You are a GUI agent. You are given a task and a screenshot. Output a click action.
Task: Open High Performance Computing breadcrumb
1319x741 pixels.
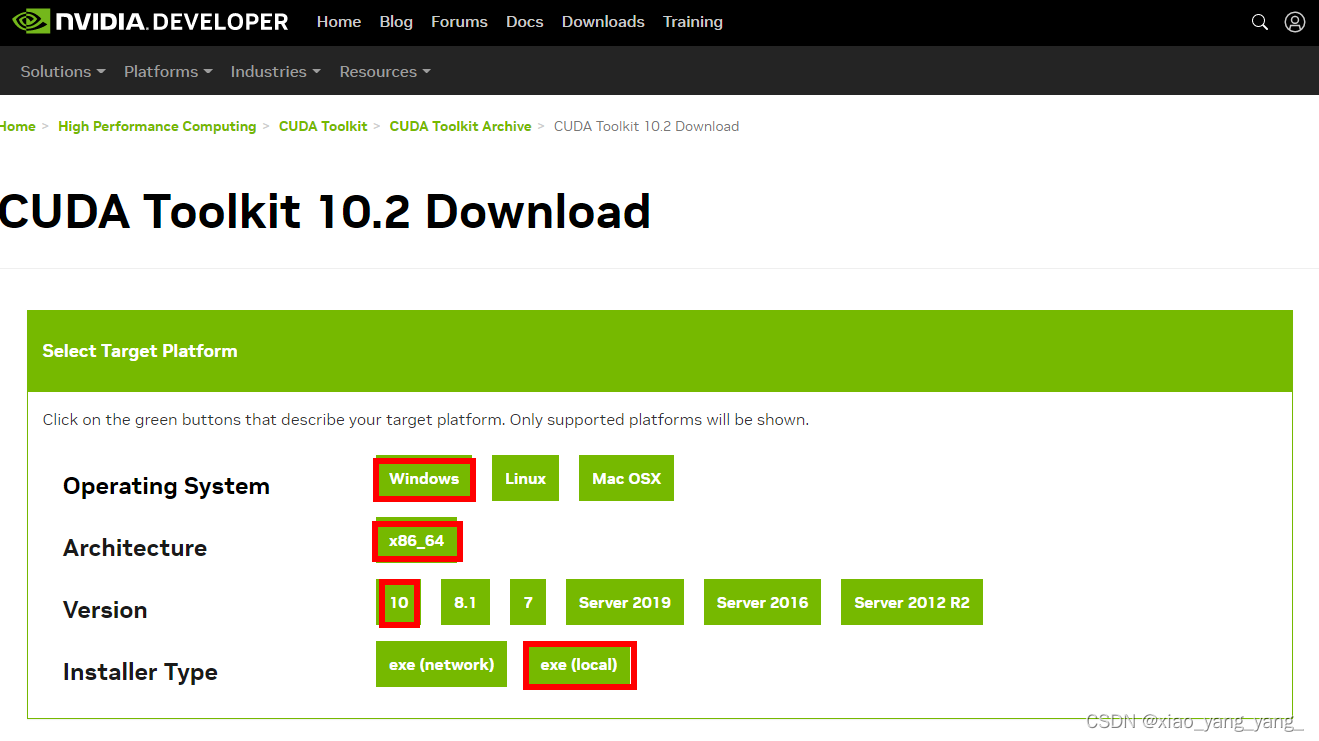tap(157, 126)
